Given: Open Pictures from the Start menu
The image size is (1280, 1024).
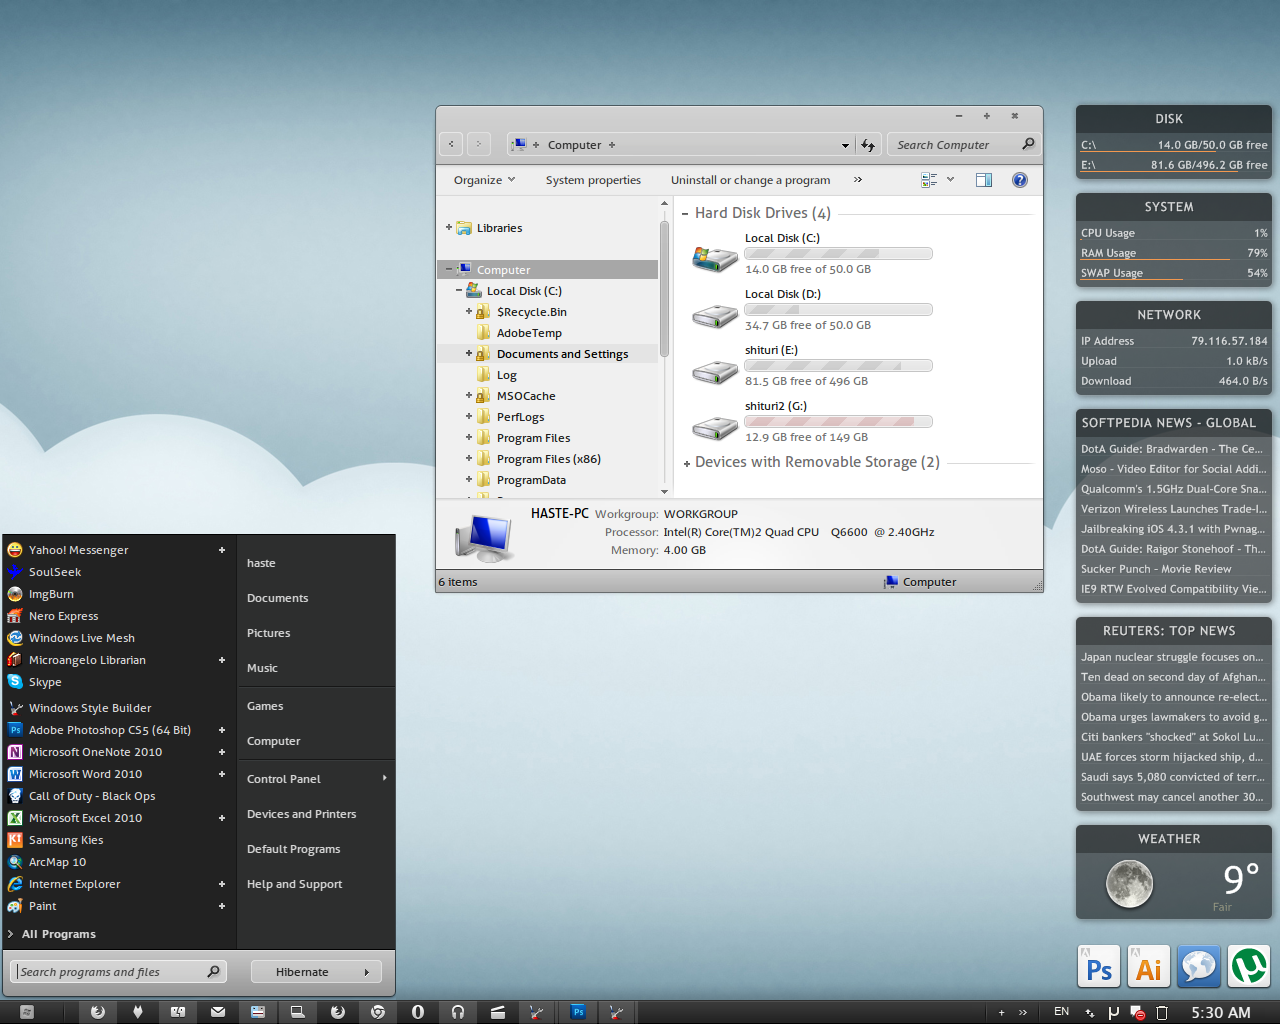Looking at the screenshot, I should pos(268,633).
